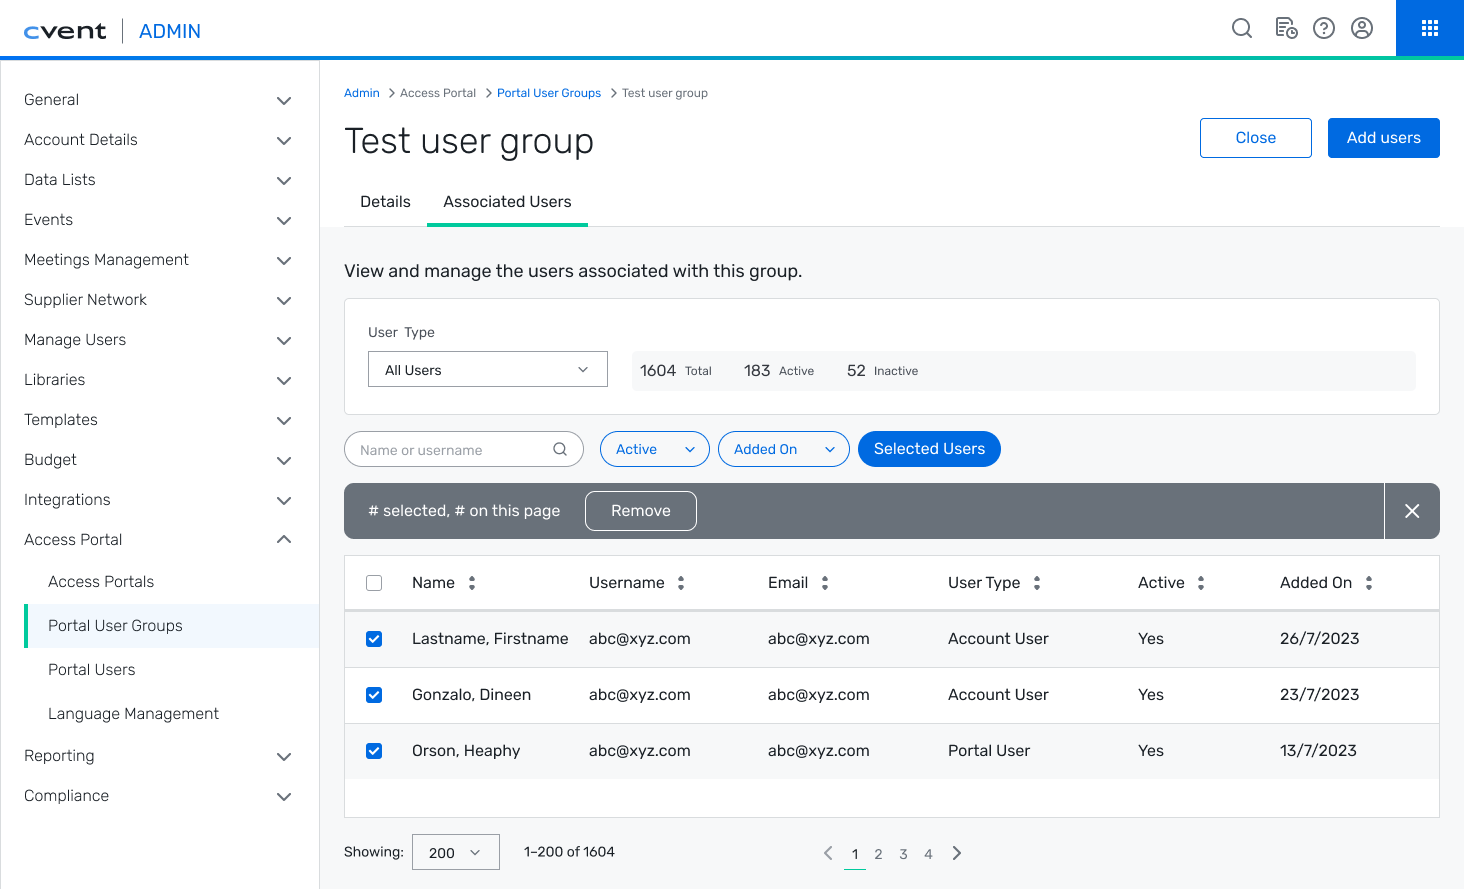Click the Access Portal breadcrumb
Image resolution: width=1464 pixels, height=889 pixels.
pyautogui.click(x=438, y=93)
